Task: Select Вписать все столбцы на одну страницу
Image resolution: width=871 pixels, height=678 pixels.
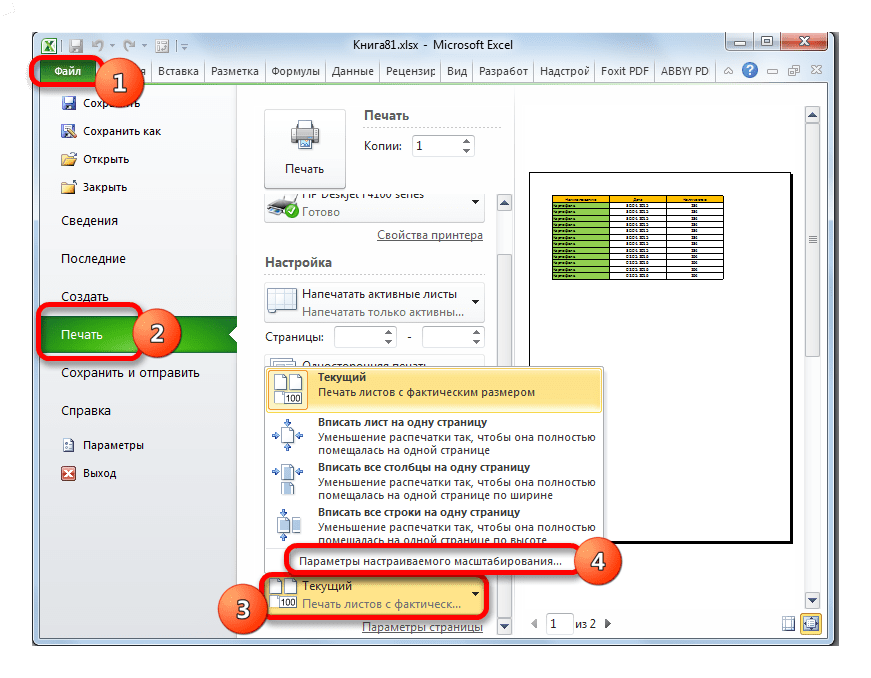Action: point(434,481)
